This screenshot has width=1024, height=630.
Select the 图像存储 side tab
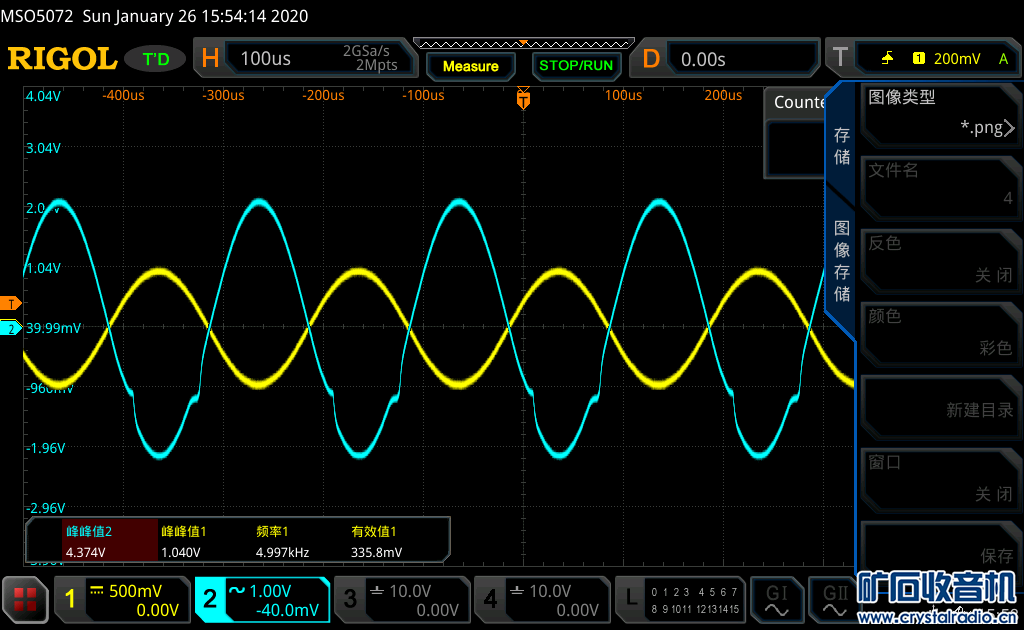842,260
